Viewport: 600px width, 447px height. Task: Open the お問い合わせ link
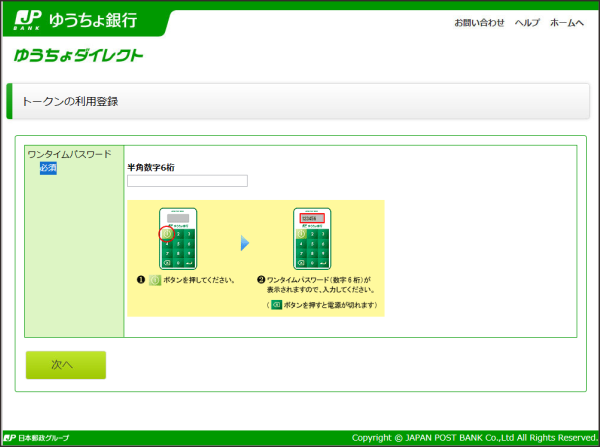[479, 23]
